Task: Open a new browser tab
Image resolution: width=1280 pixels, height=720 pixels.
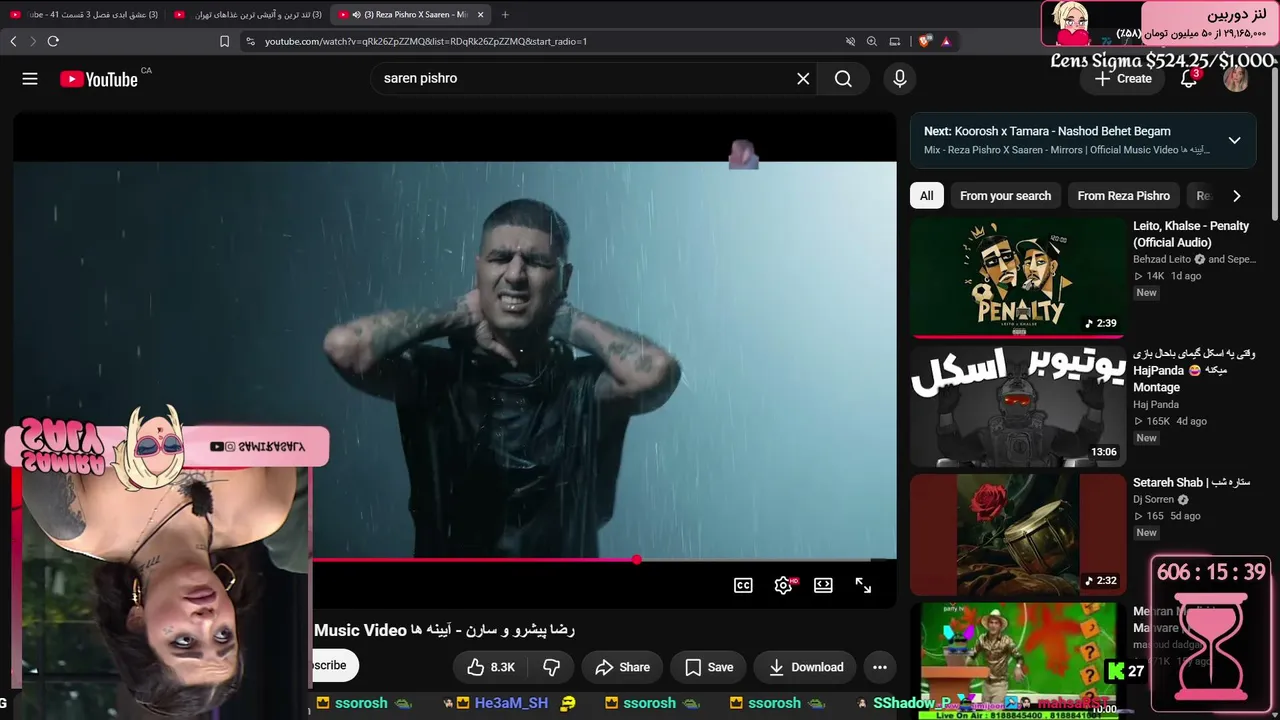Action: [505, 15]
